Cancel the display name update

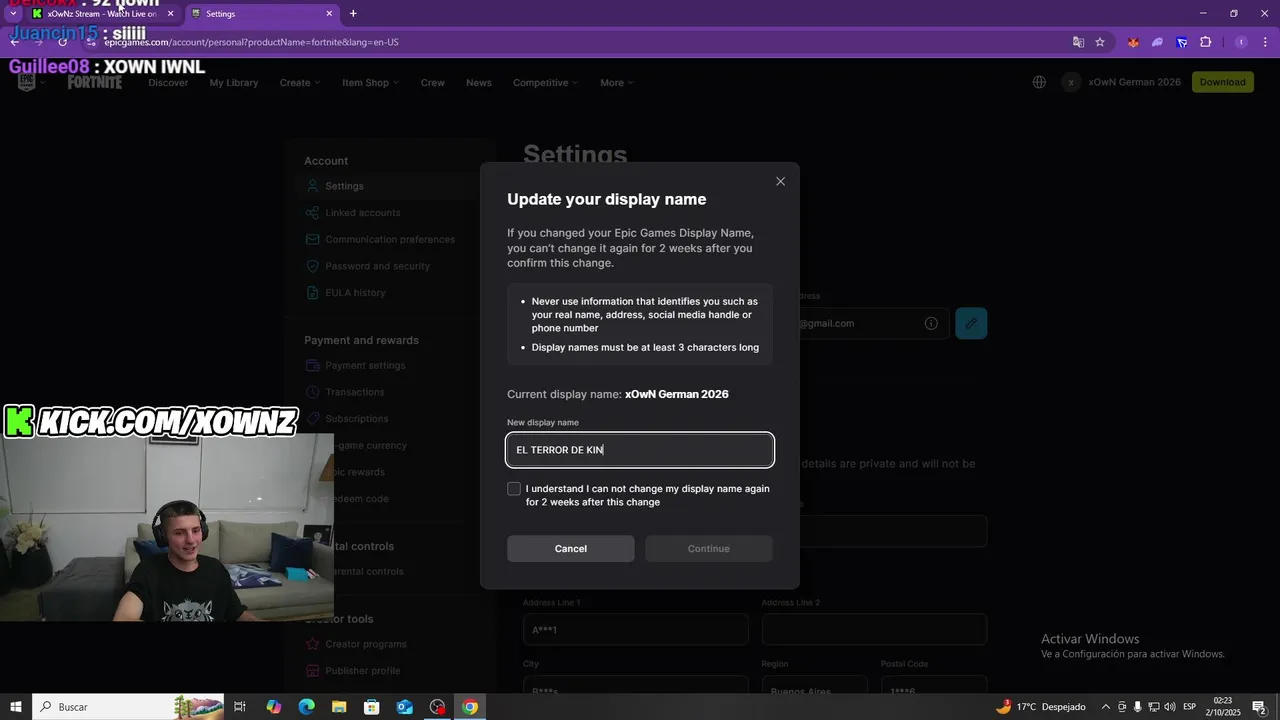[x=570, y=548]
